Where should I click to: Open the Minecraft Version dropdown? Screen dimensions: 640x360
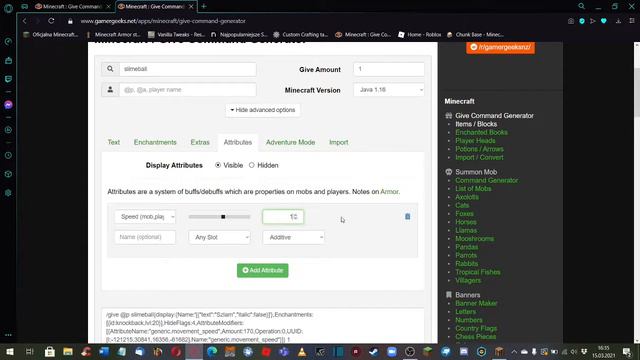point(389,90)
